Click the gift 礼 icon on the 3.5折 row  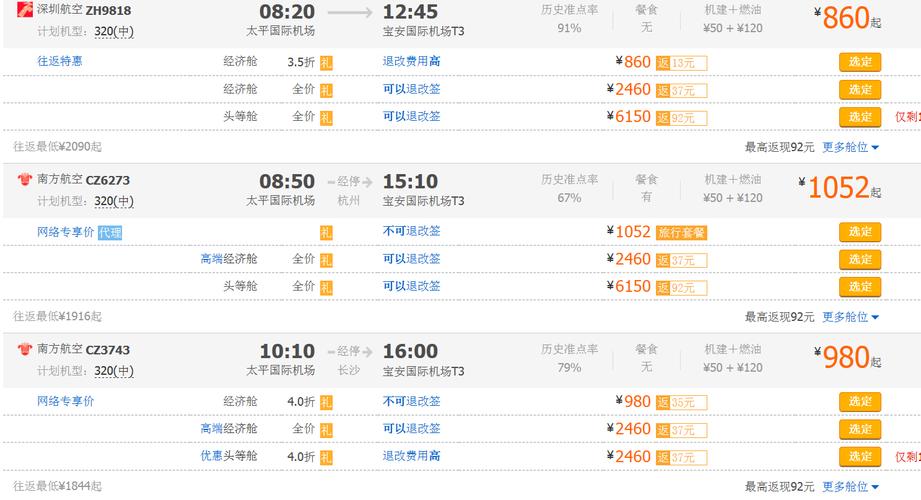coord(326,62)
